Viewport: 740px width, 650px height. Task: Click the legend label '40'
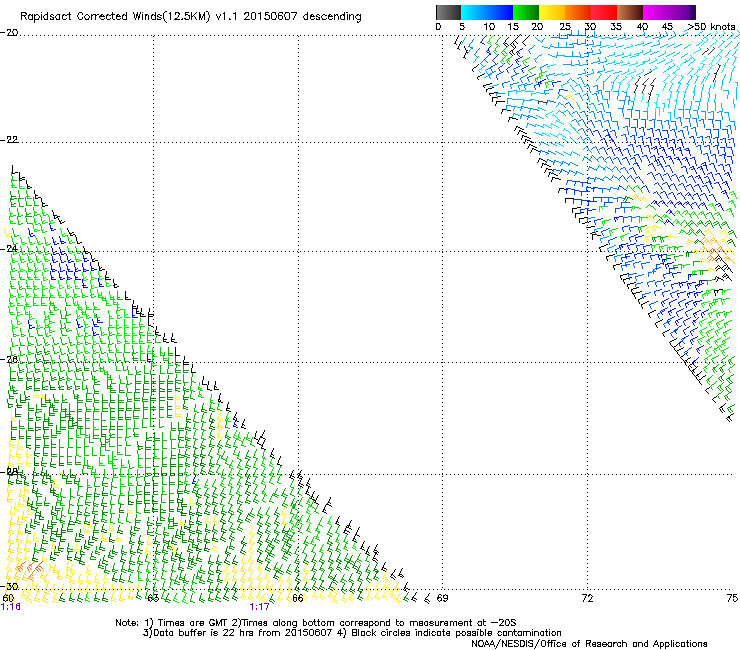[642, 27]
